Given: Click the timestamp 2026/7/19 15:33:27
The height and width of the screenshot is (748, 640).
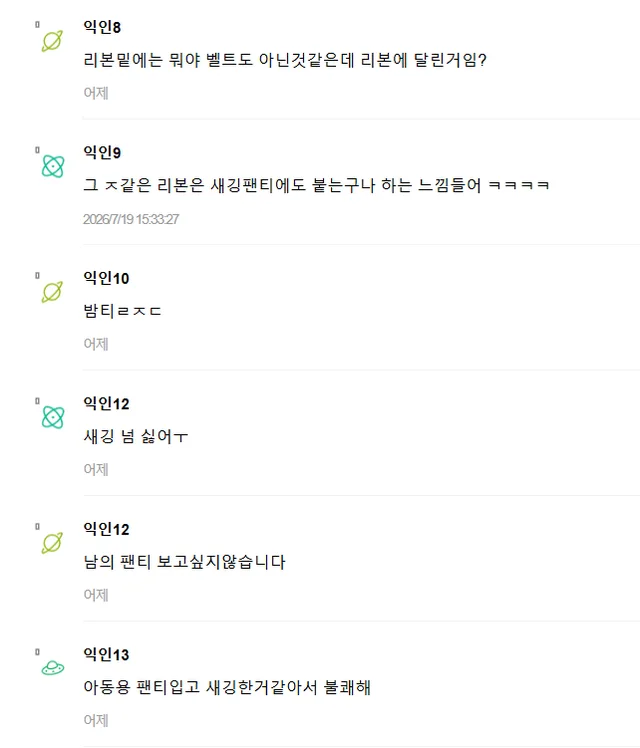Looking at the screenshot, I should click(x=131, y=219).
